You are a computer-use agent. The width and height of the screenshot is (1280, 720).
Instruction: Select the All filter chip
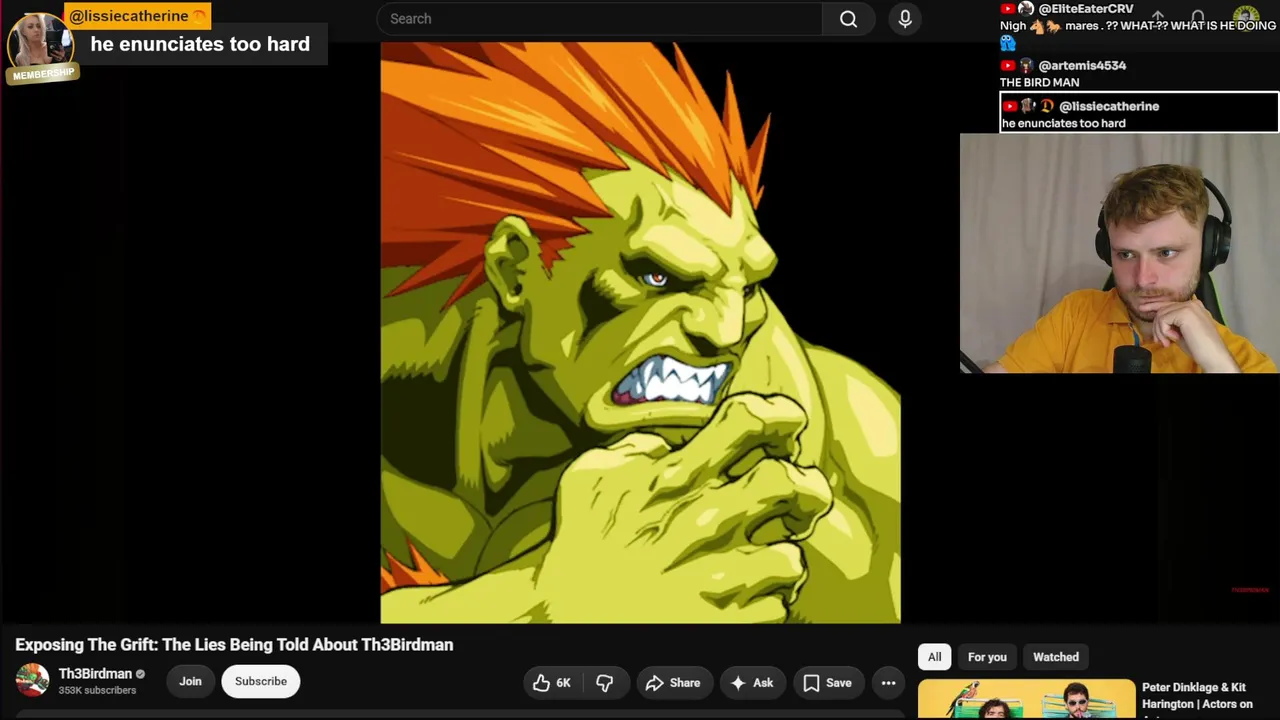(x=934, y=657)
